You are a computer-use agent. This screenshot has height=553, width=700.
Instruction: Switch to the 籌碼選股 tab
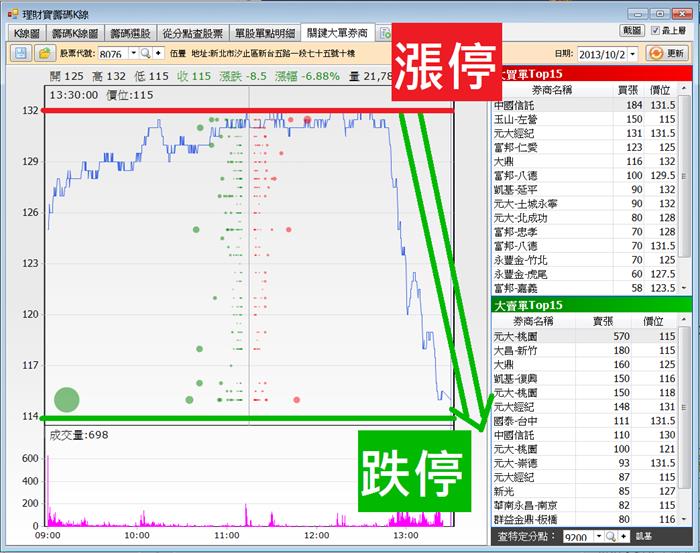(x=130, y=33)
